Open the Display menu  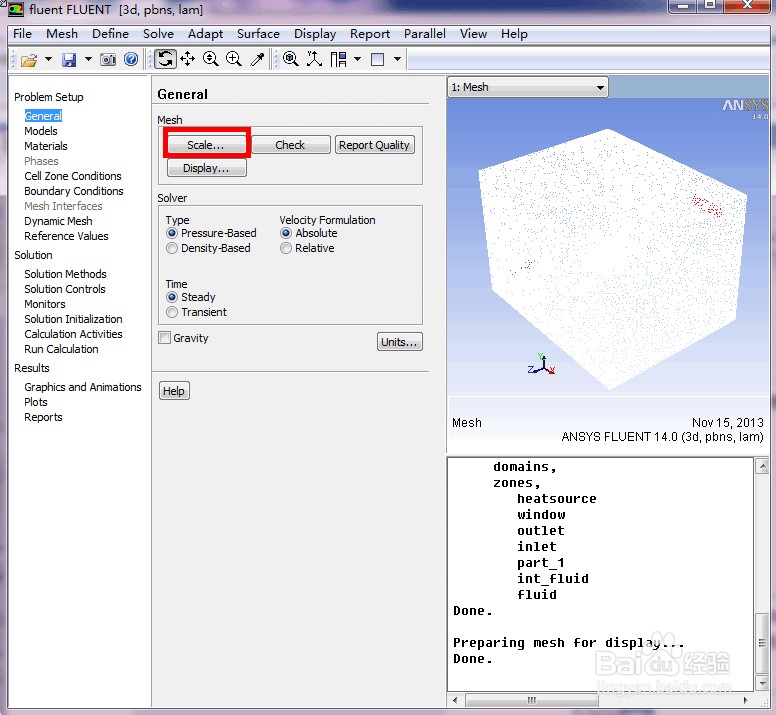[315, 34]
